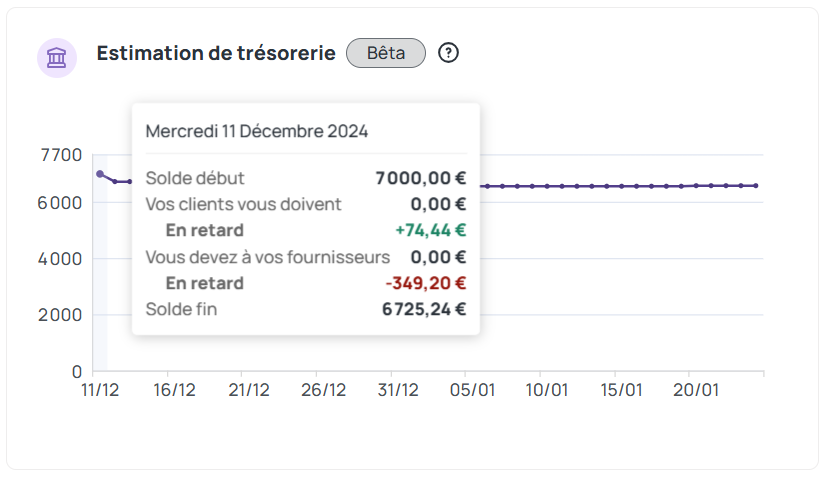829x480 pixels.
Task: Click Vous devez à vos fournisseurs row
Action: coord(267,257)
